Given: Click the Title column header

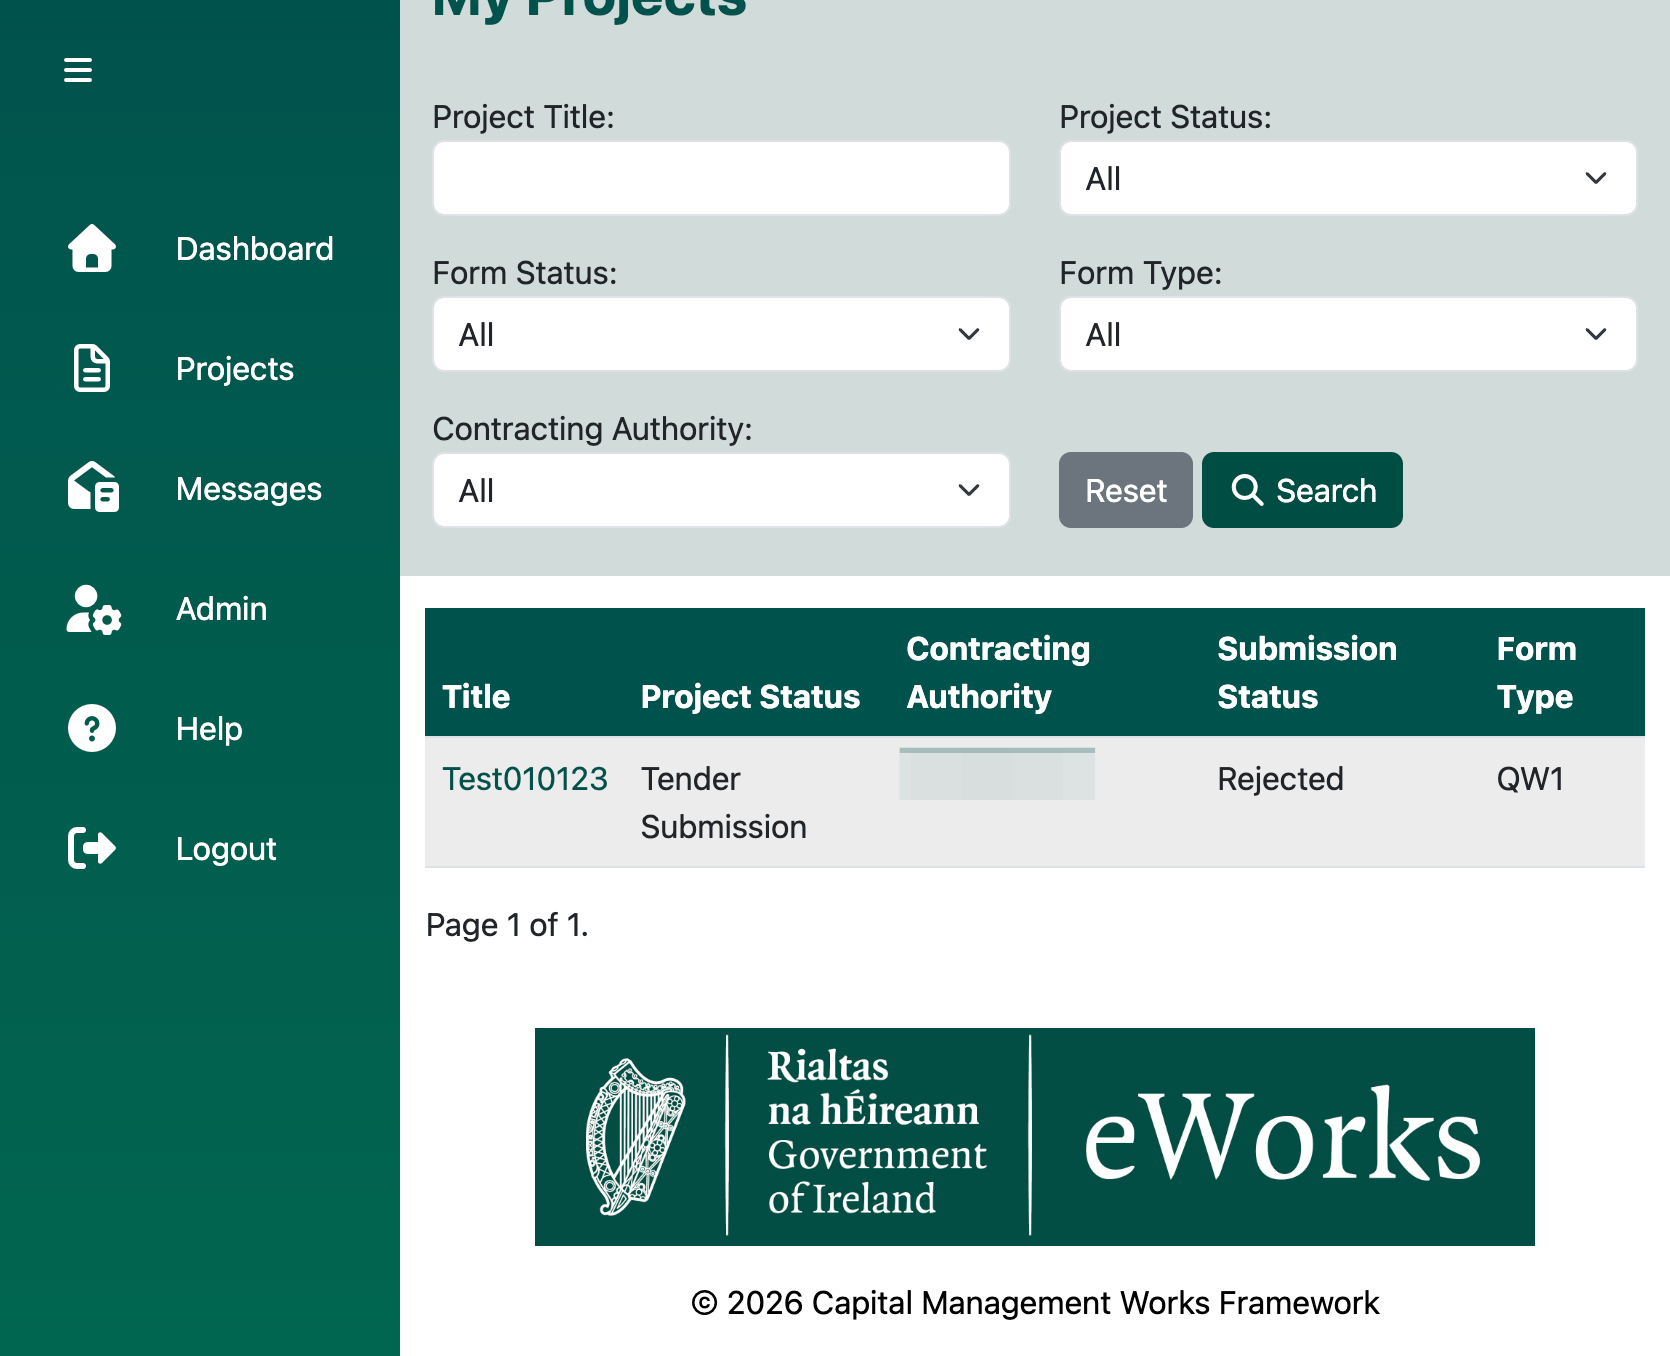Looking at the screenshot, I should [x=476, y=696].
